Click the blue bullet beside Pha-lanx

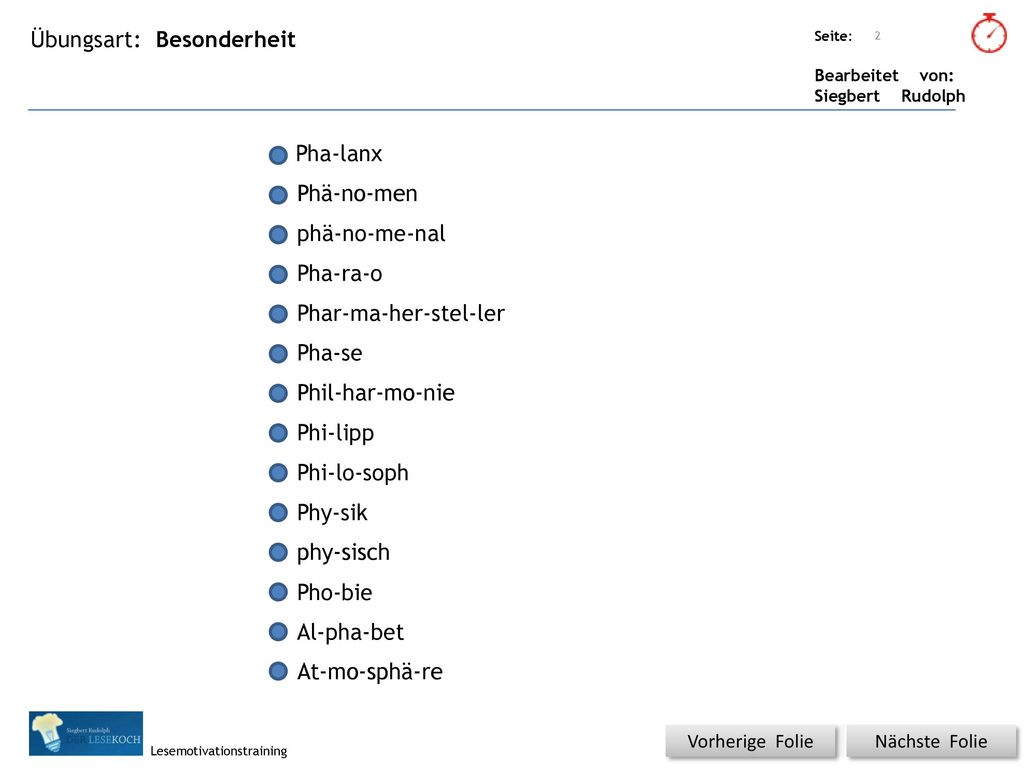click(x=278, y=155)
